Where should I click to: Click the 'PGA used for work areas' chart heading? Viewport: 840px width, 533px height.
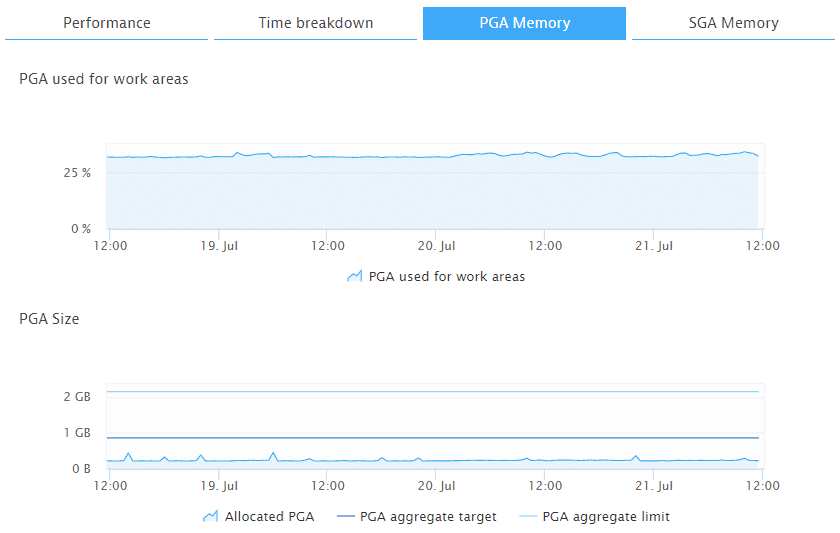(x=104, y=79)
